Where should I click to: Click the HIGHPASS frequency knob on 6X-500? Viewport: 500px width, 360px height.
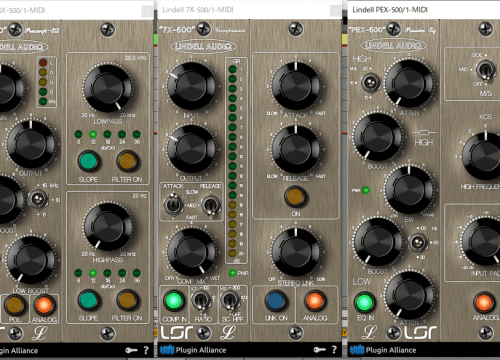107,227
